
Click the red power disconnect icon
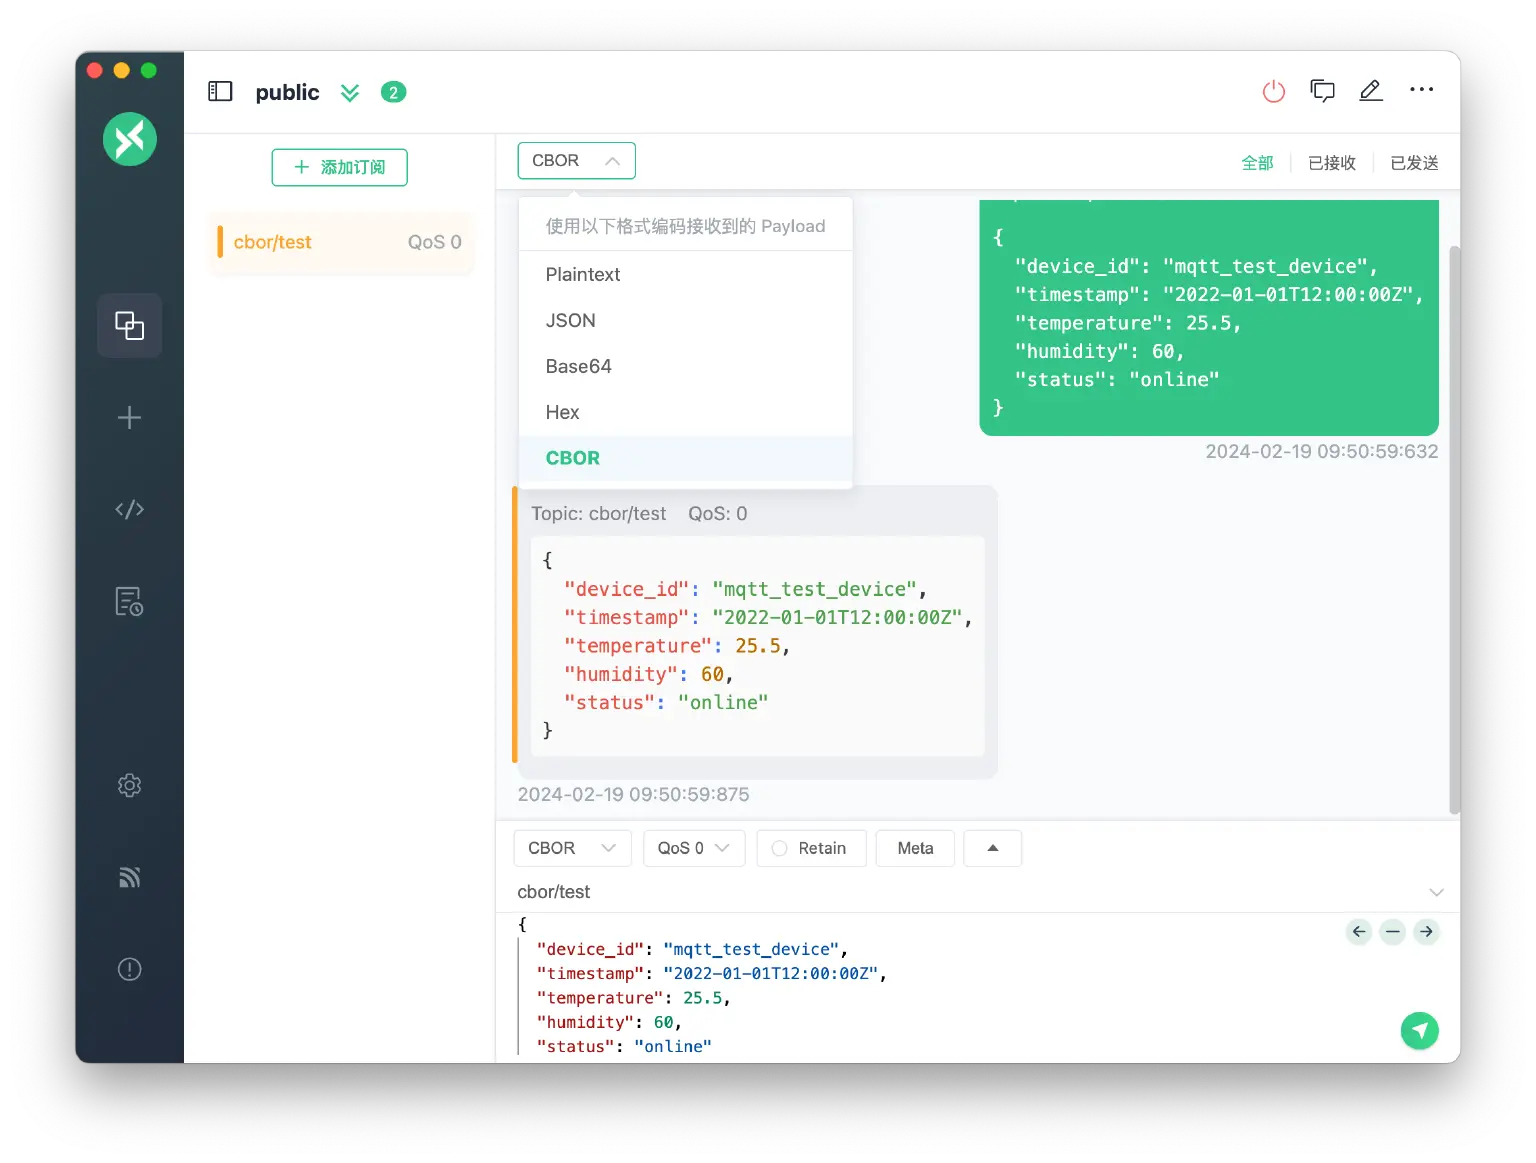pyautogui.click(x=1273, y=92)
